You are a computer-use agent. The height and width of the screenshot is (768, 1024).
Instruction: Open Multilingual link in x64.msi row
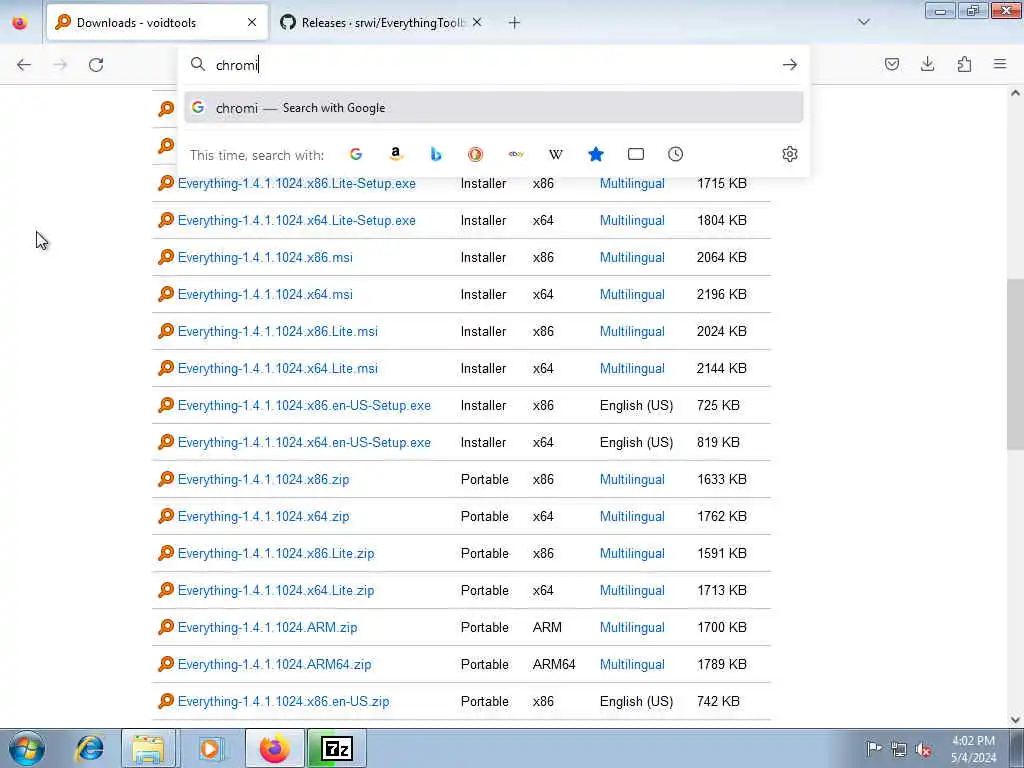[632, 295]
